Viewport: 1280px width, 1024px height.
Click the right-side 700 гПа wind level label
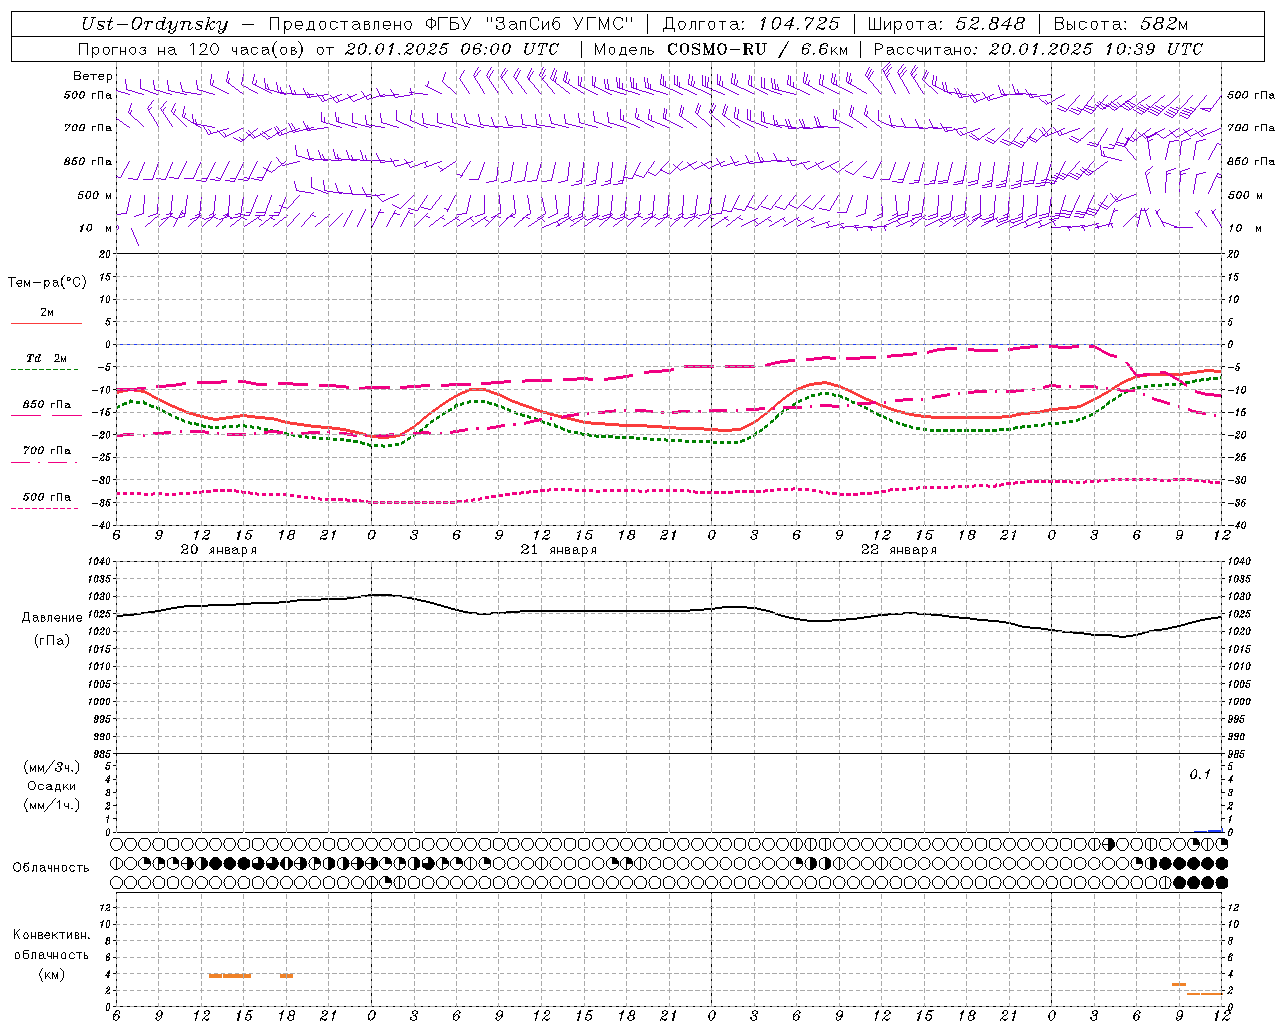pos(1251,128)
